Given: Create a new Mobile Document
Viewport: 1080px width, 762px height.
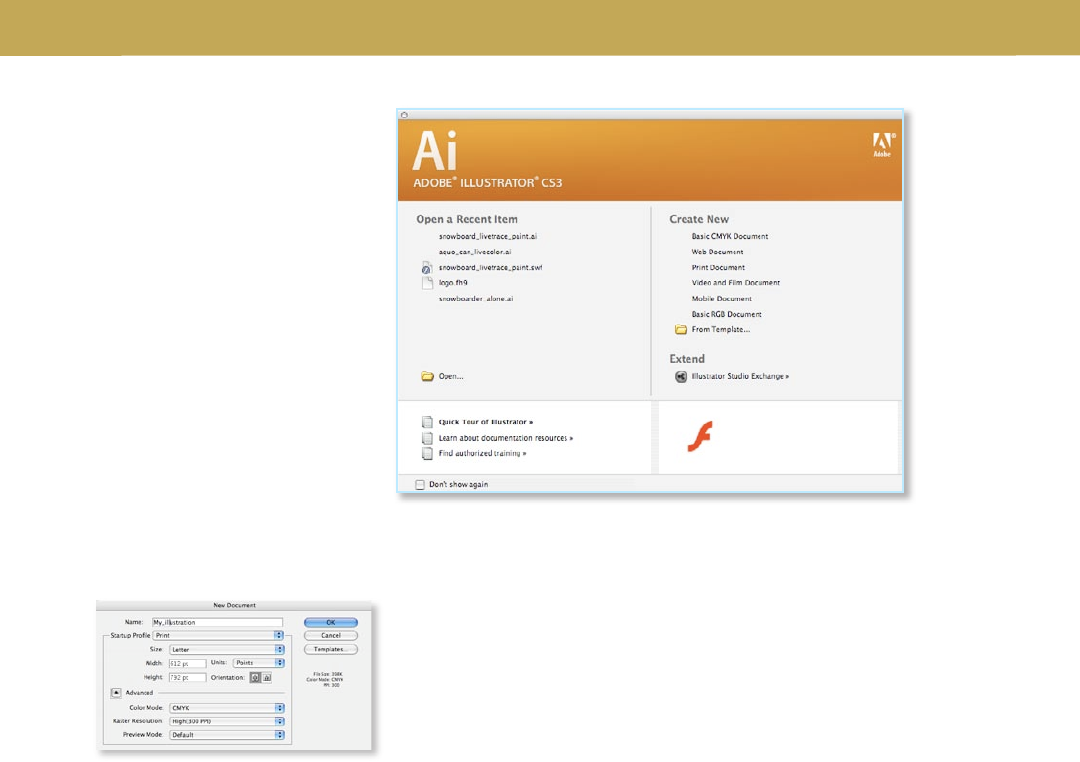Looking at the screenshot, I should (x=721, y=299).
